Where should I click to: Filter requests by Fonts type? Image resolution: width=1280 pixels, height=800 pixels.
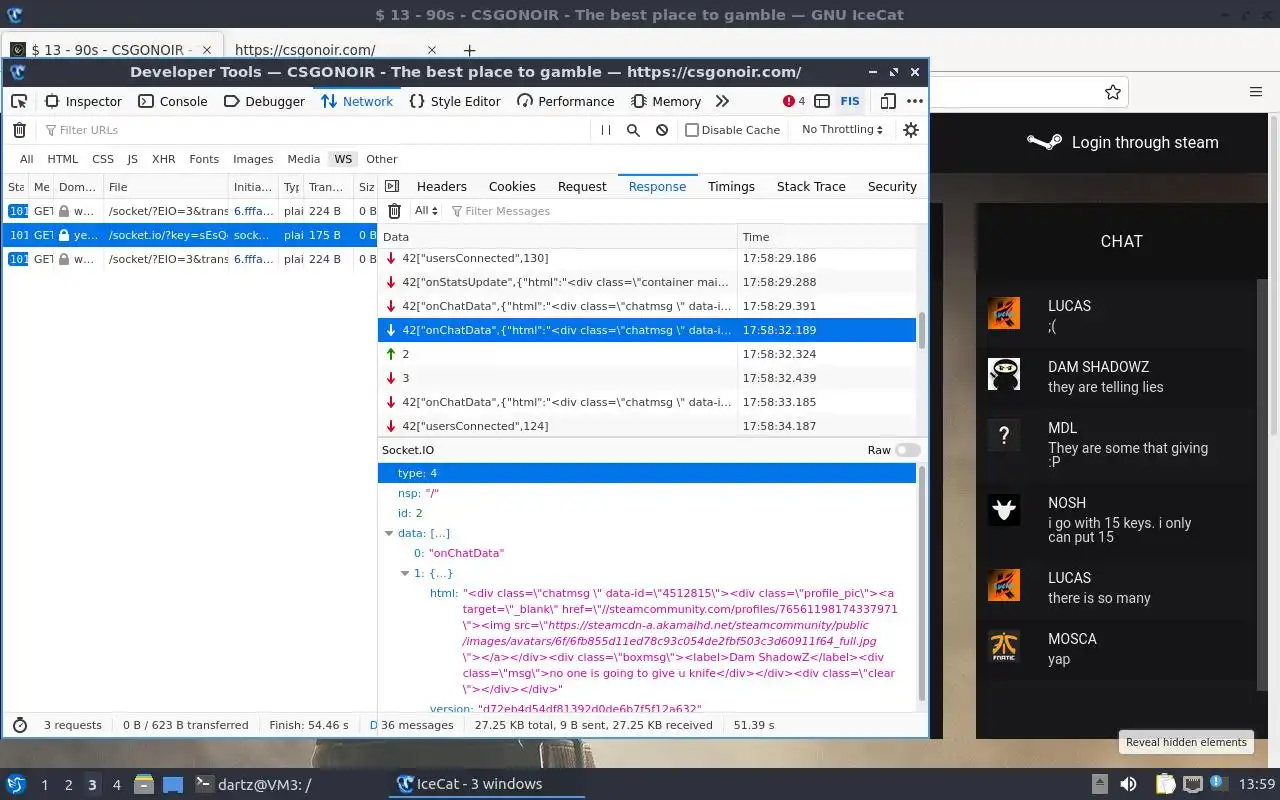[x=204, y=159]
